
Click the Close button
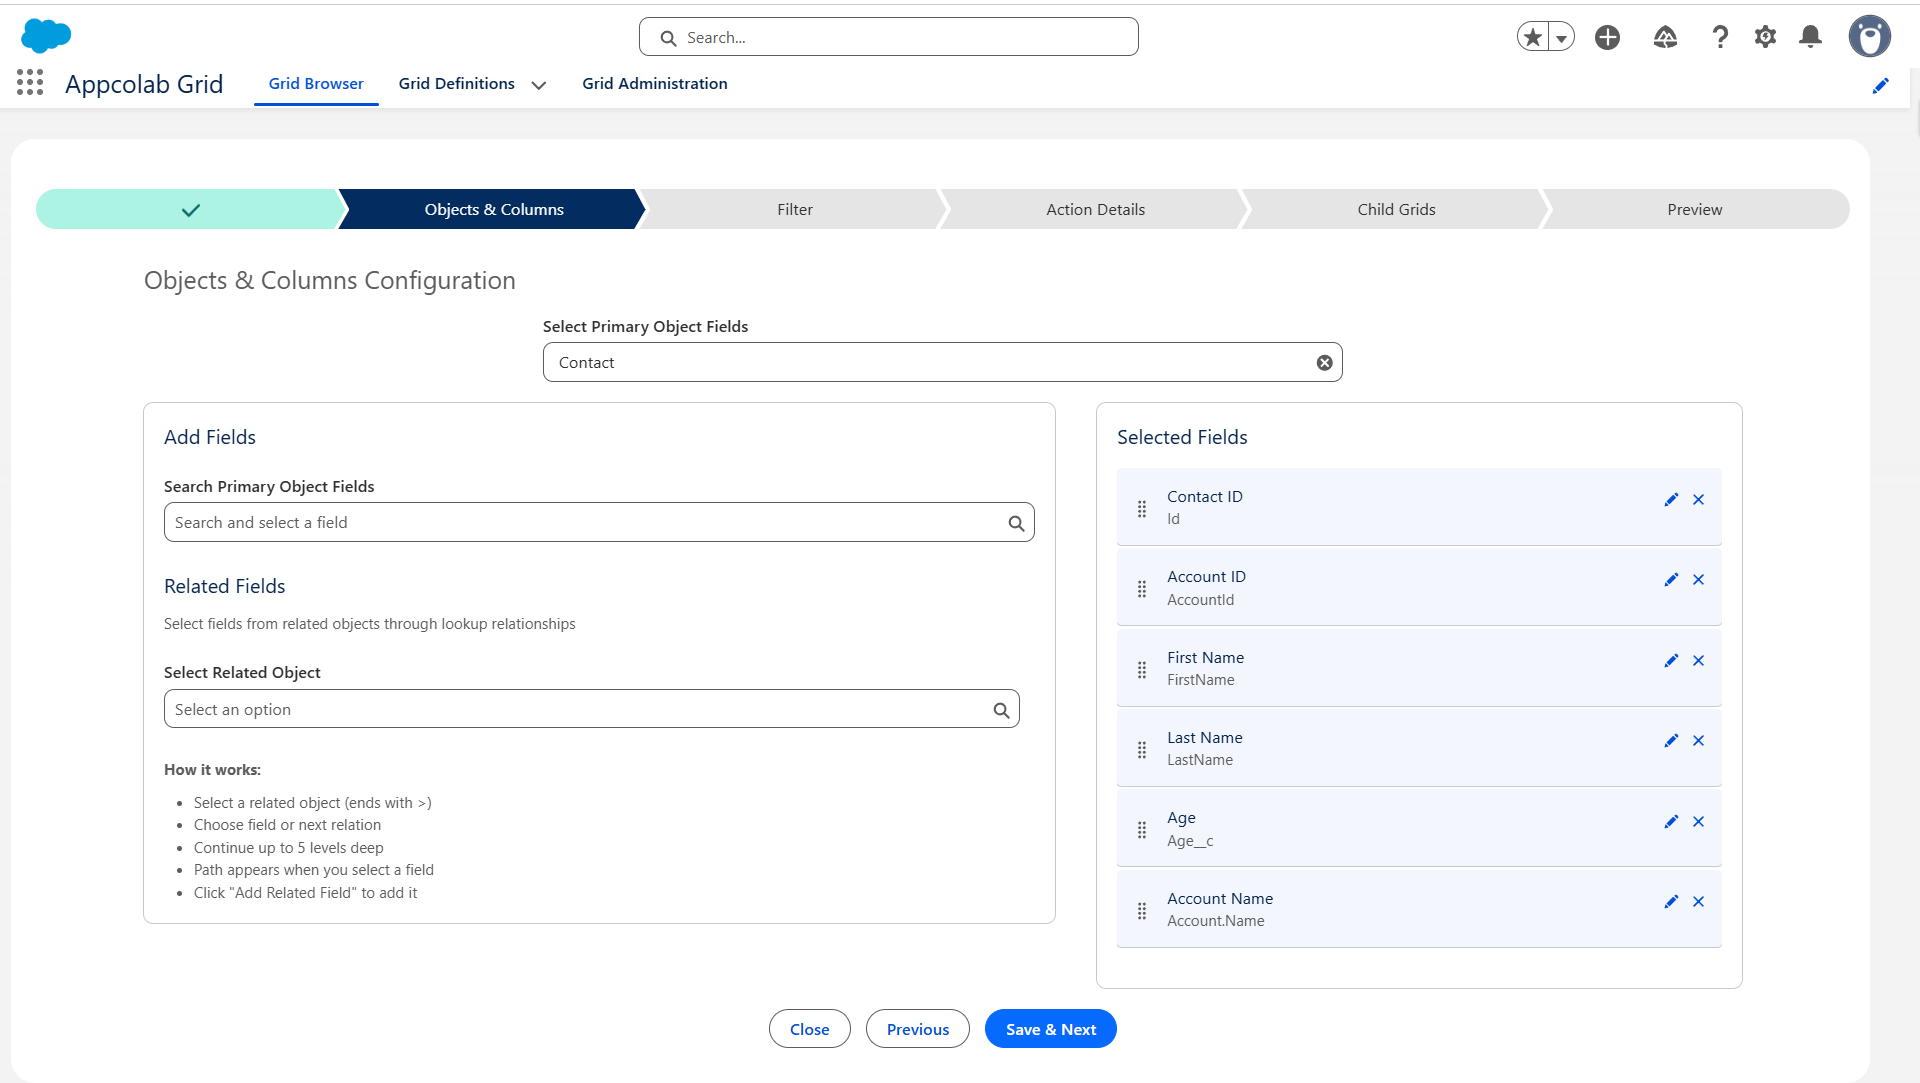[x=810, y=1029]
